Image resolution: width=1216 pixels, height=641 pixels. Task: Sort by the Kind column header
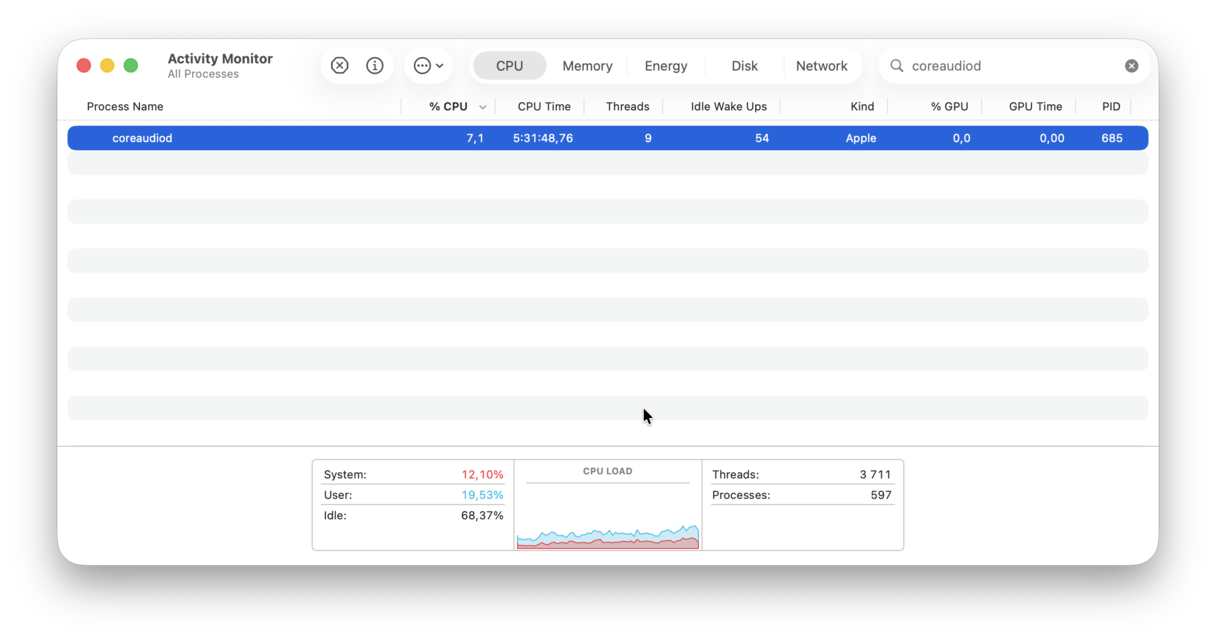(862, 107)
